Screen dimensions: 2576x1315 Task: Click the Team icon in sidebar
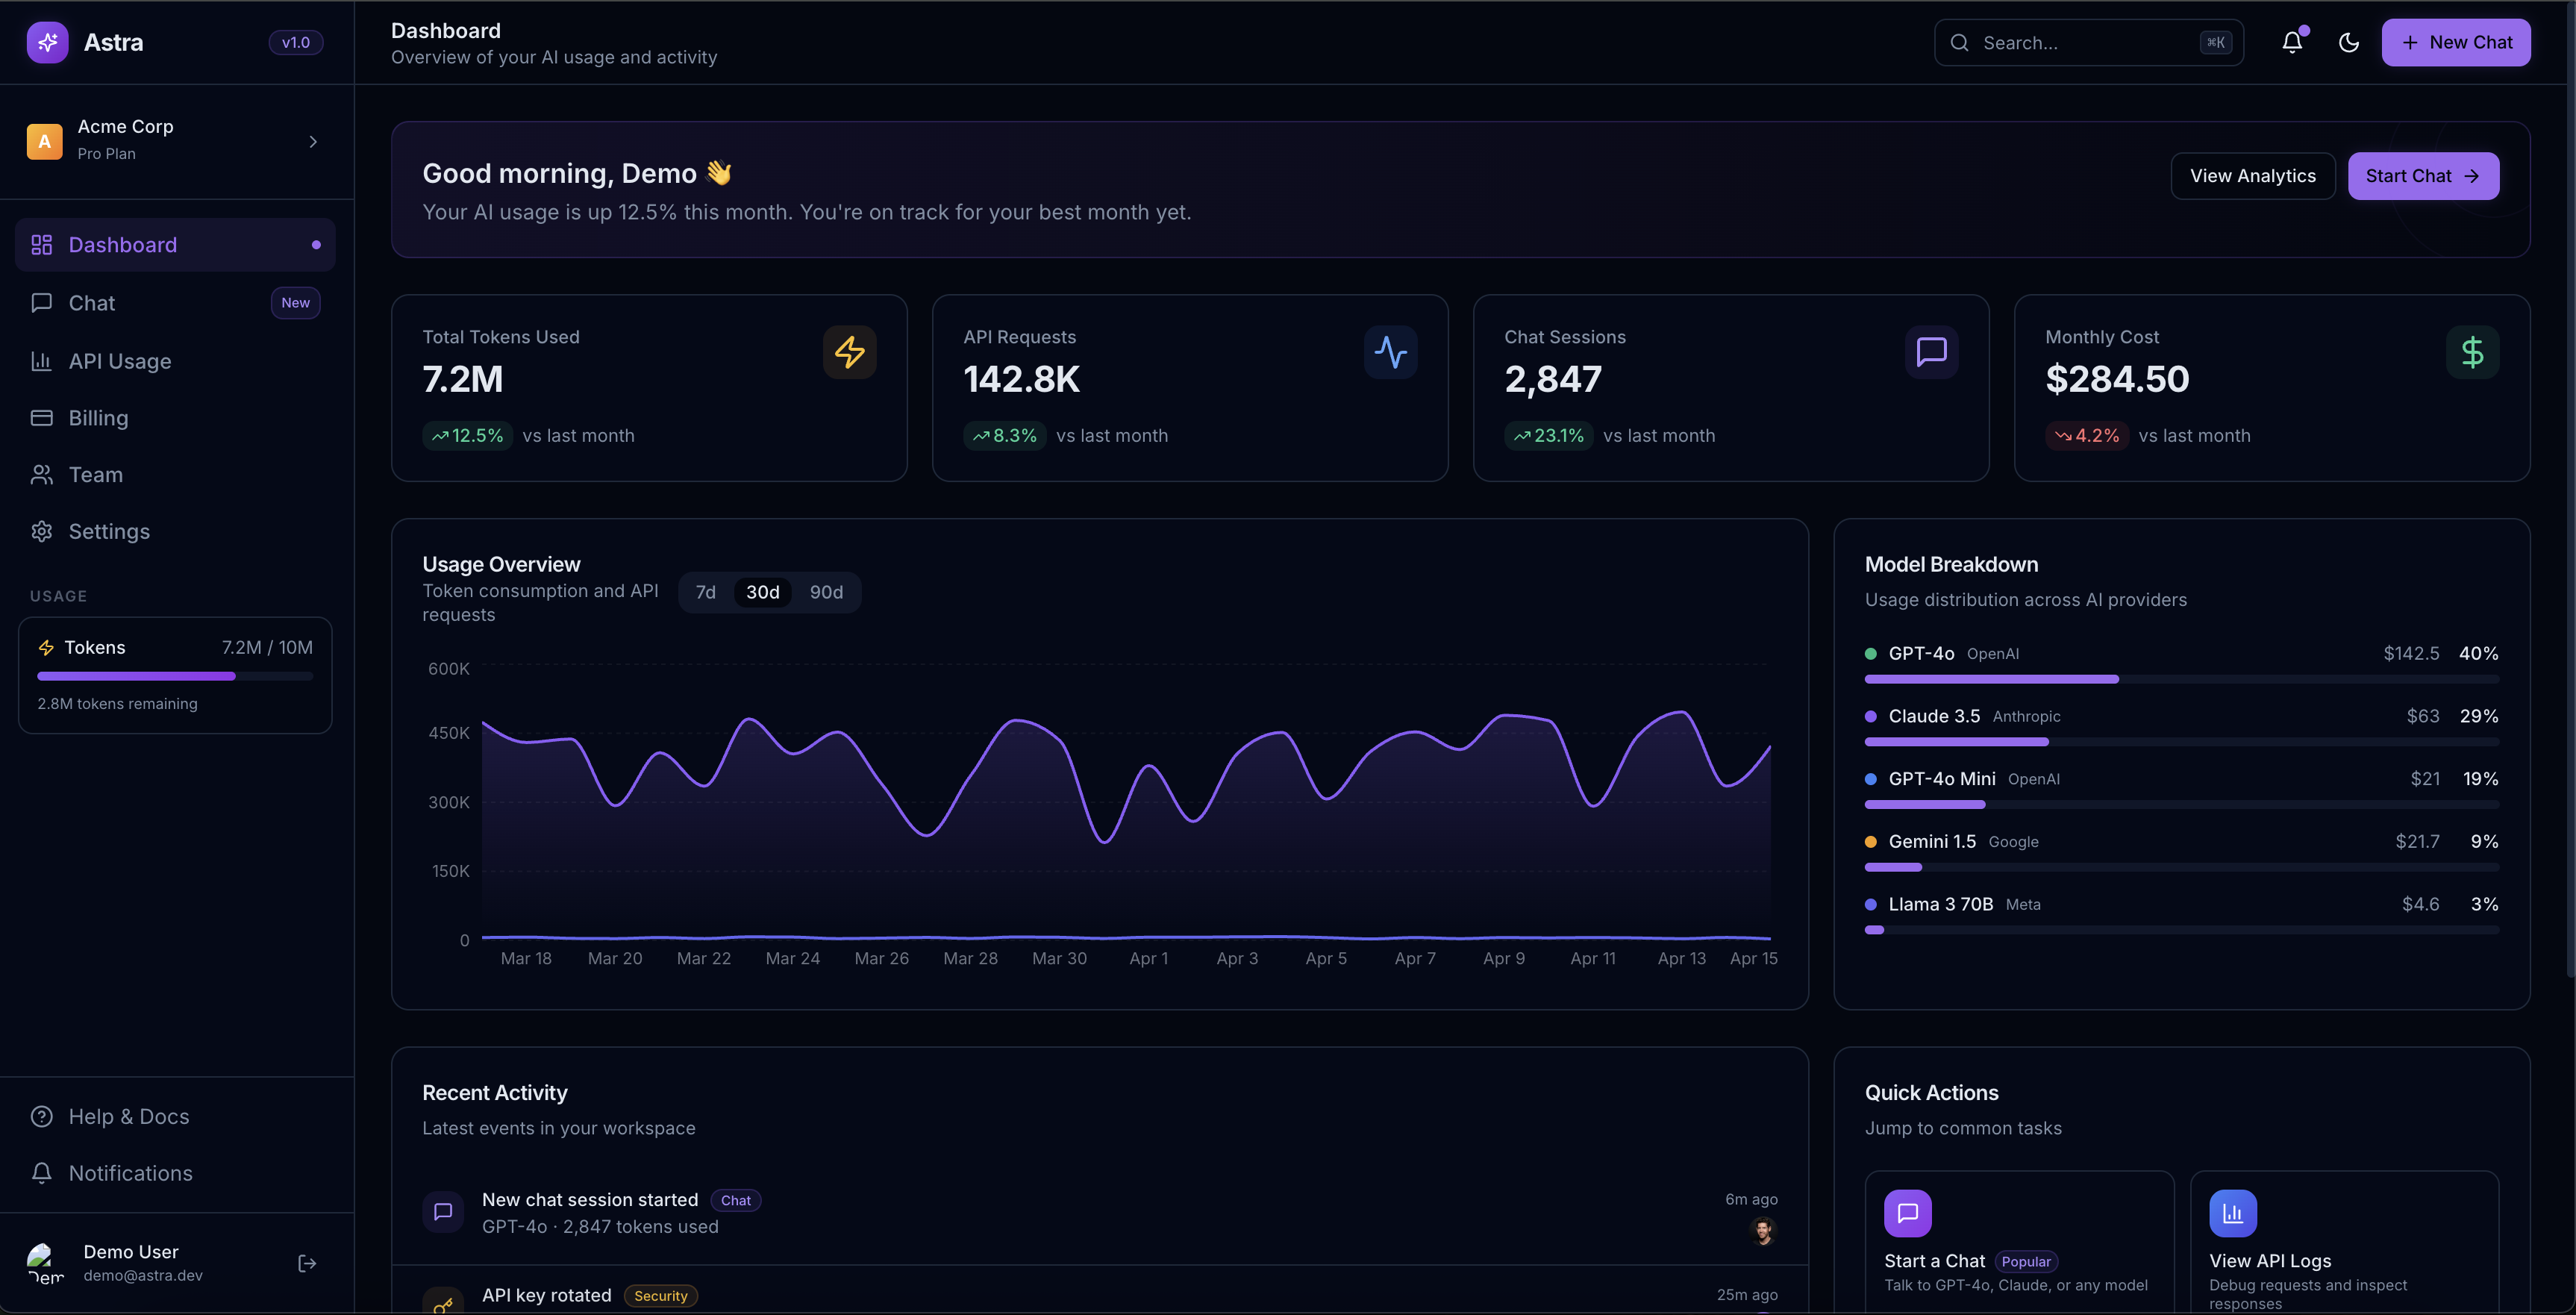(x=41, y=474)
